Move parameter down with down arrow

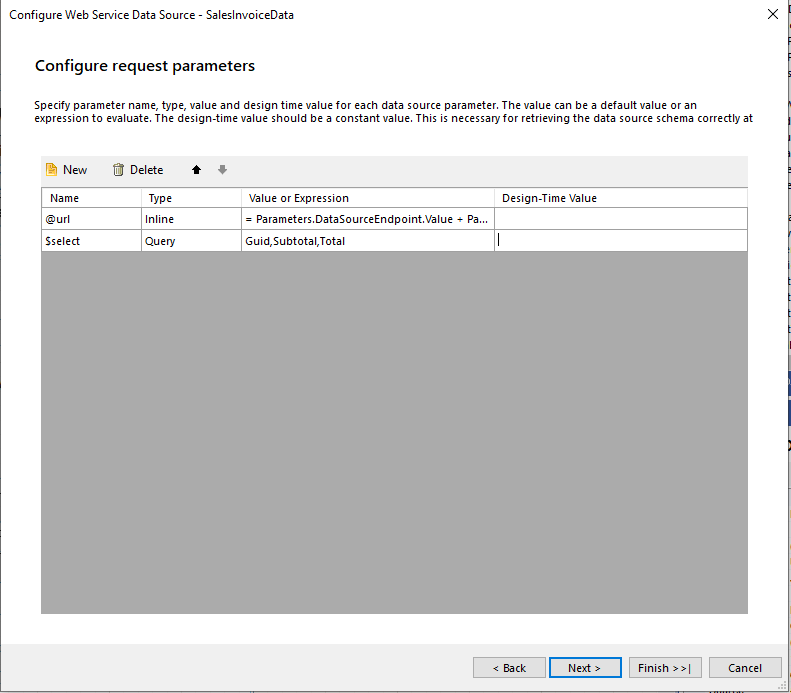click(222, 170)
